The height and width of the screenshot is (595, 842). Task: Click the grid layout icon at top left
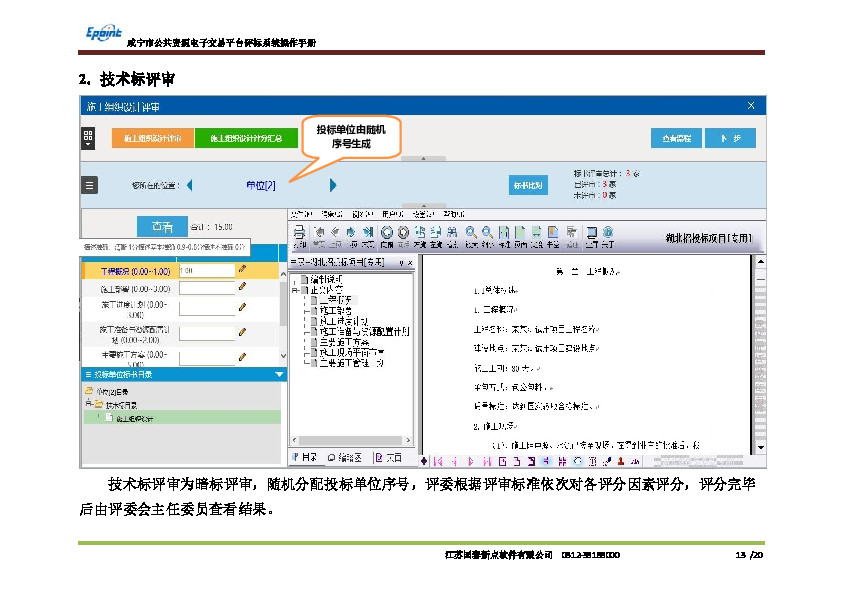tap(88, 136)
